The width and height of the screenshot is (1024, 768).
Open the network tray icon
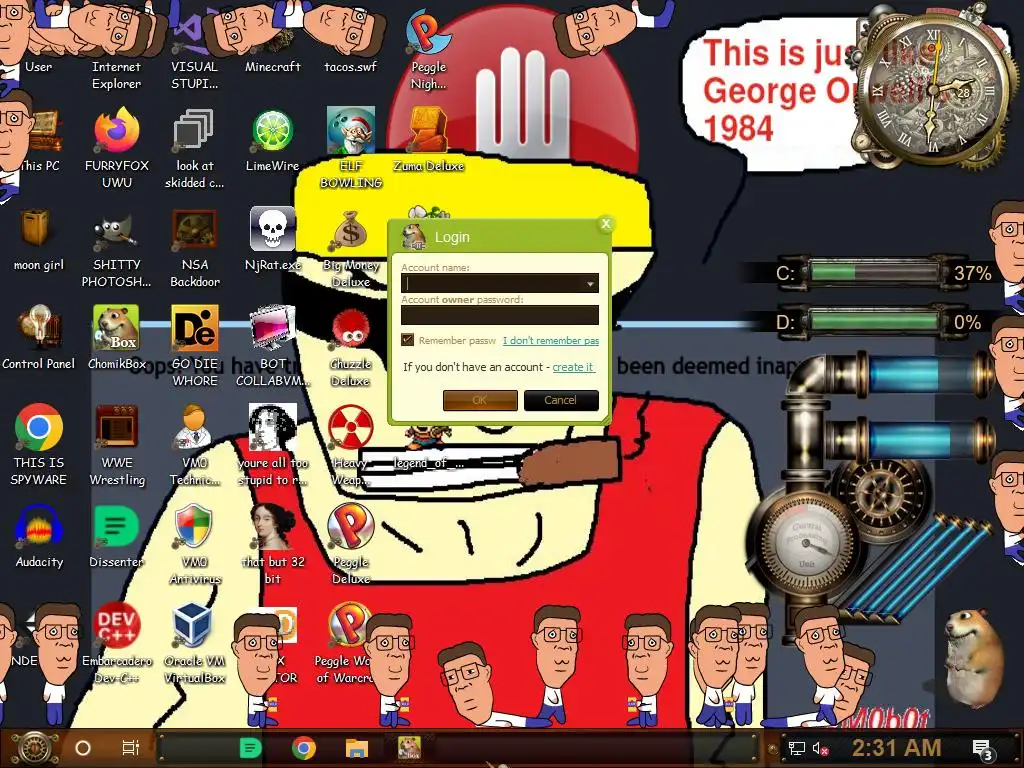coord(796,748)
